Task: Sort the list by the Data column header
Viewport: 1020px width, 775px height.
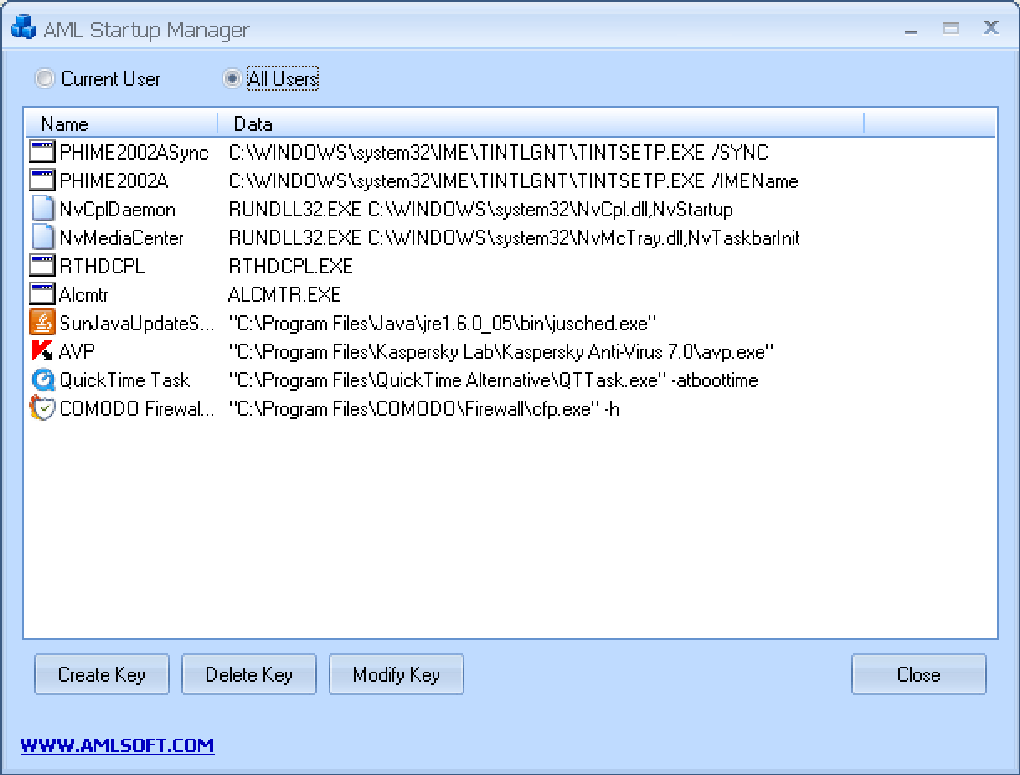Action: (x=541, y=124)
